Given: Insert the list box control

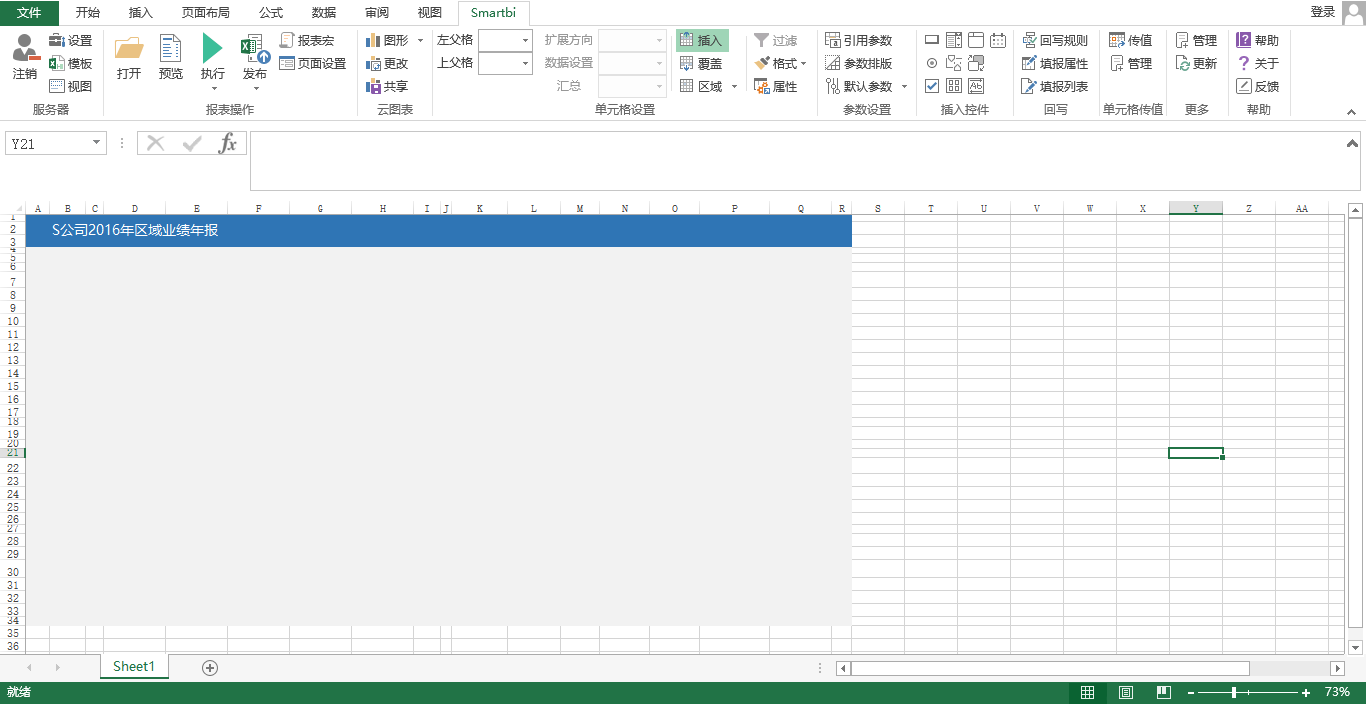Looking at the screenshot, I should (x=954, y=40).
